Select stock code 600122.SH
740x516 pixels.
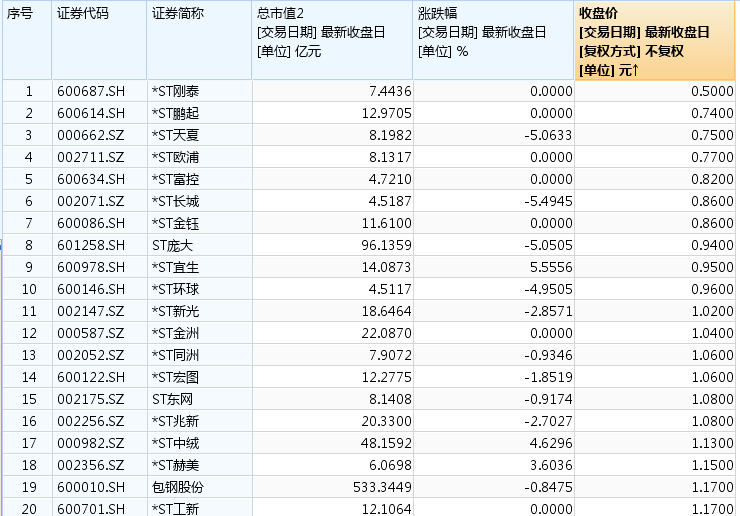[91, 377]
